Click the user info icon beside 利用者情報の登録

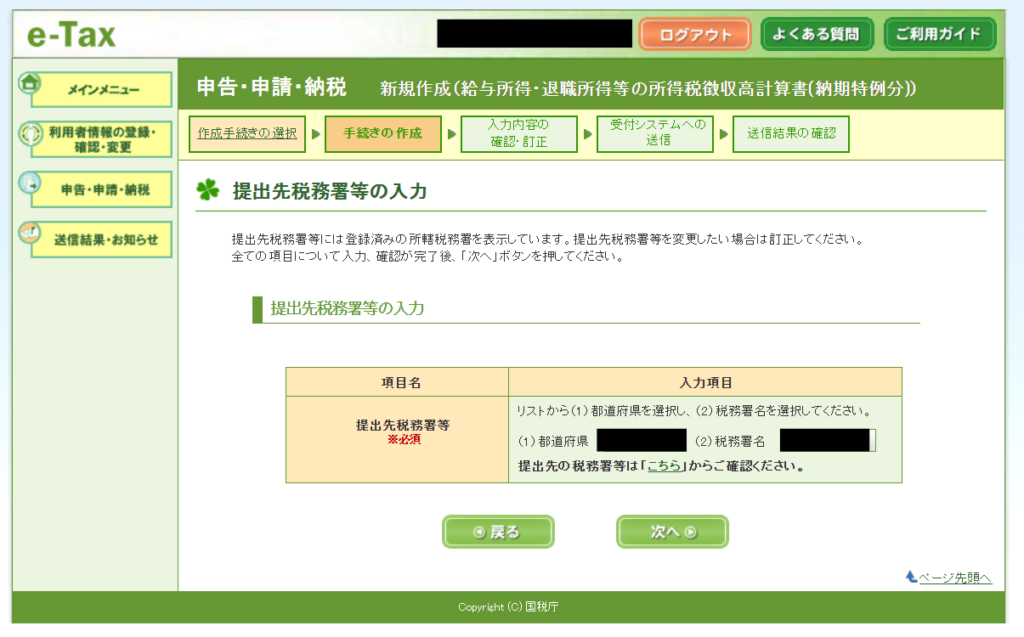coord(30,133)
